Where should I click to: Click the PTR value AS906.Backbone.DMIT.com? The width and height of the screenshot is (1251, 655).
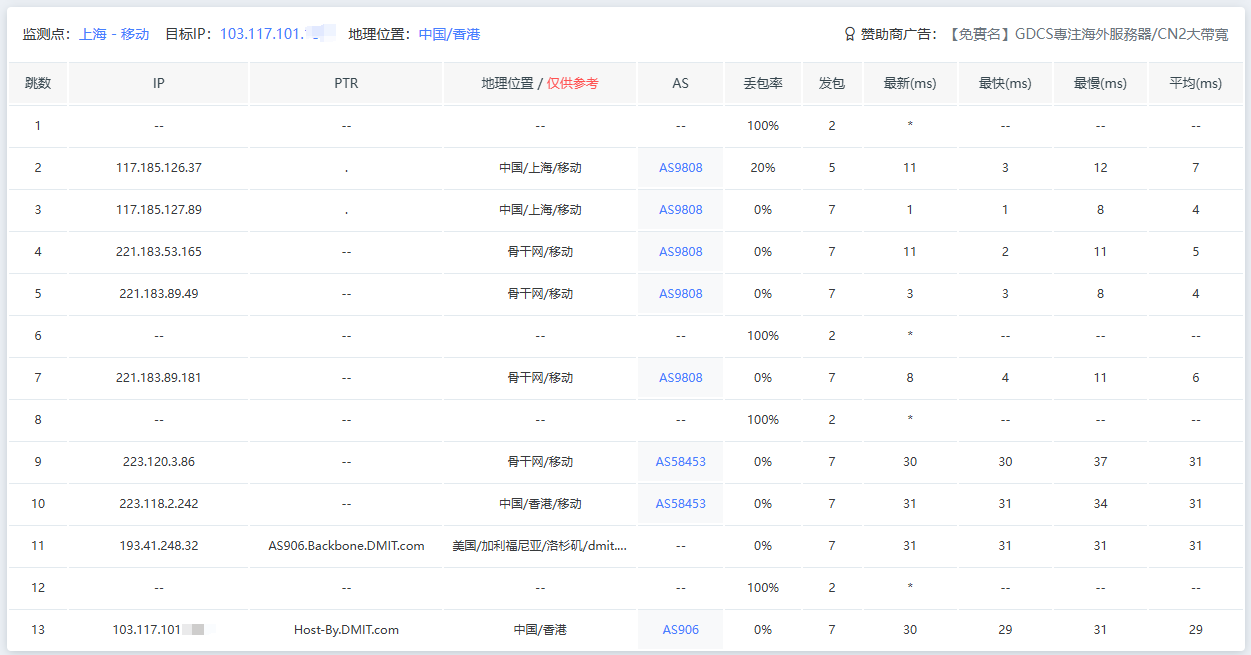tap(346, 546)
